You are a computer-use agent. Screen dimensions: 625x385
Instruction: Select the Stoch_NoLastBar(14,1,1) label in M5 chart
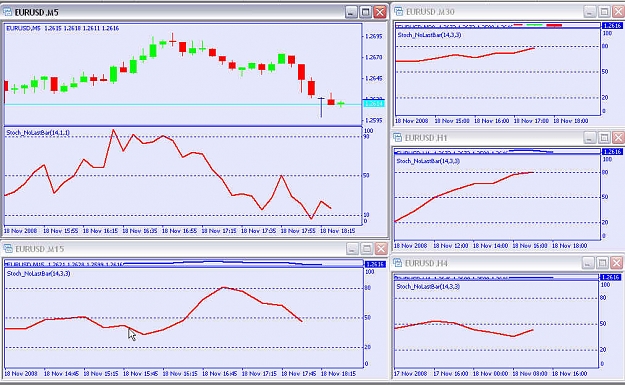click(38, 132)
